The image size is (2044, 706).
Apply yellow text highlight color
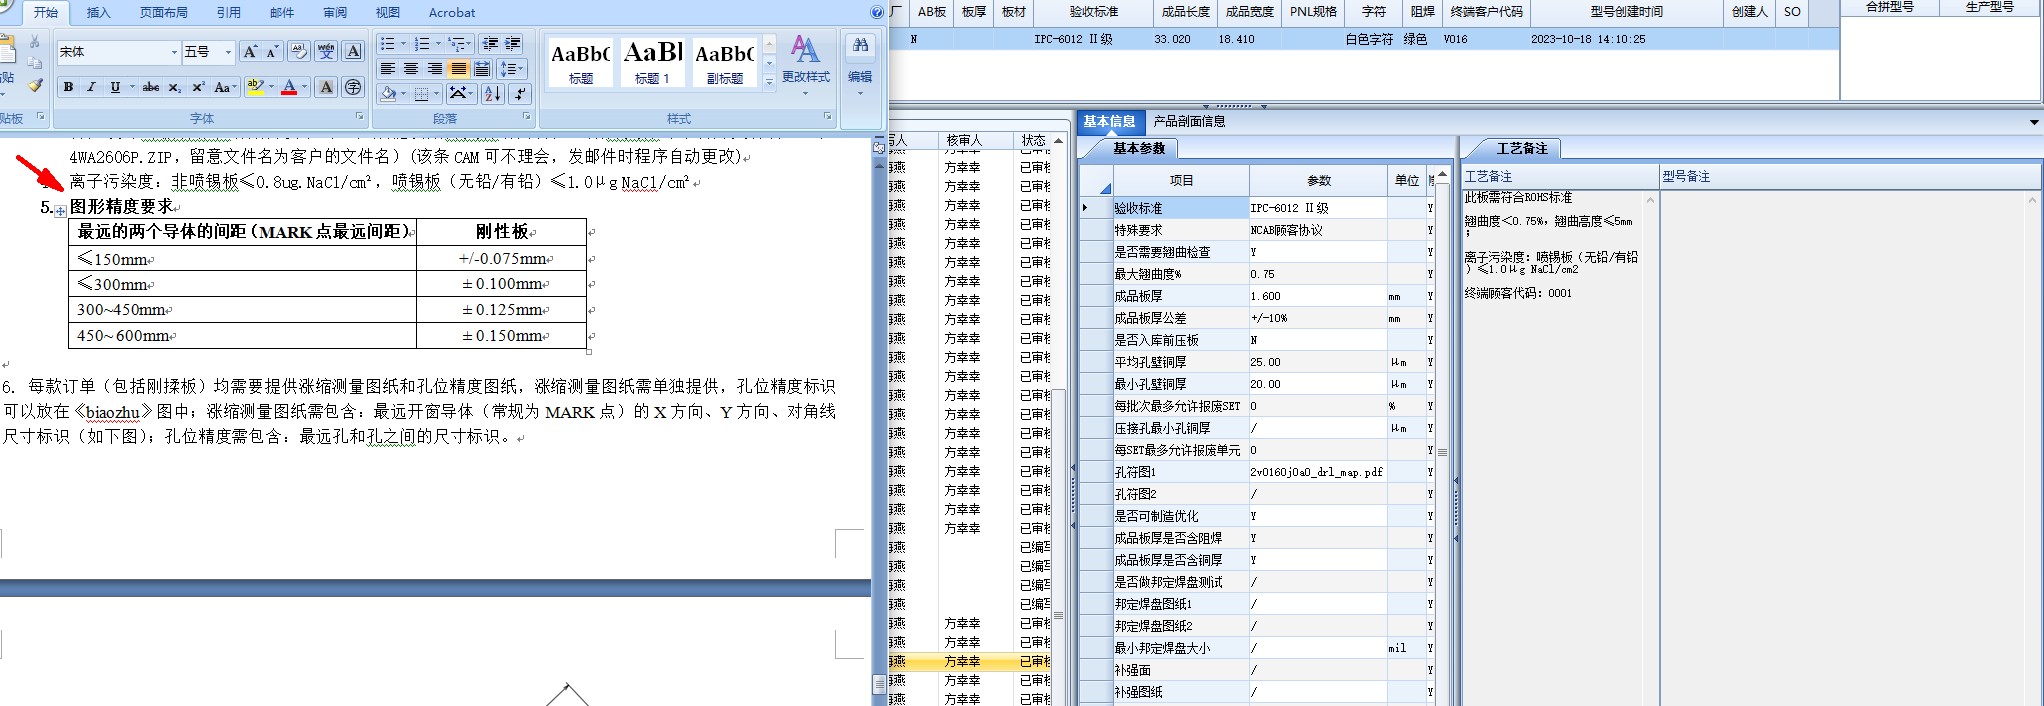(x=255, y=88)
